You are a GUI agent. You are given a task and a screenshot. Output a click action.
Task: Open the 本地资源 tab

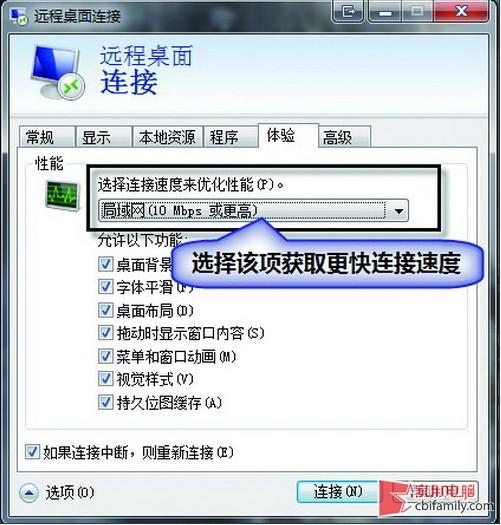click(x=167, y=137)
